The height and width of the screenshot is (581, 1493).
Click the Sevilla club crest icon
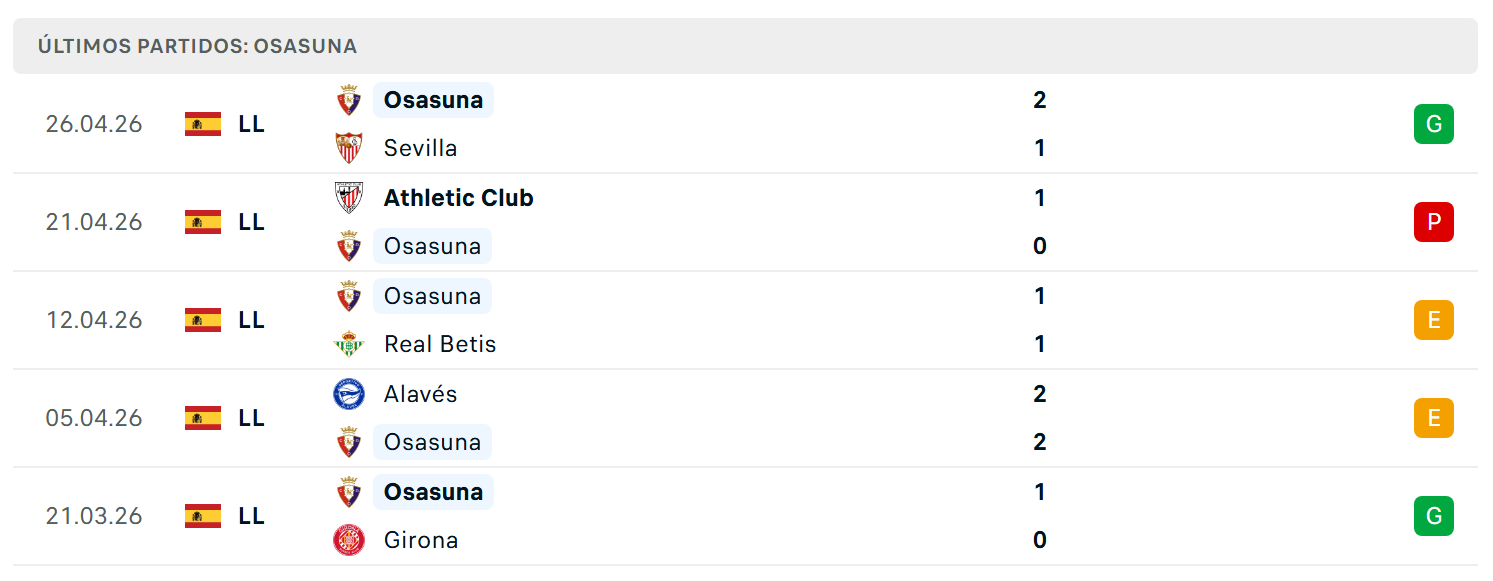tap(348, 148)
